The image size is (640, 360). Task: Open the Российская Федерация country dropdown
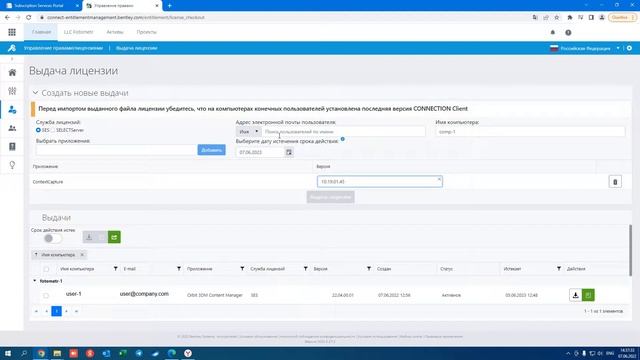tap(584, 48)
